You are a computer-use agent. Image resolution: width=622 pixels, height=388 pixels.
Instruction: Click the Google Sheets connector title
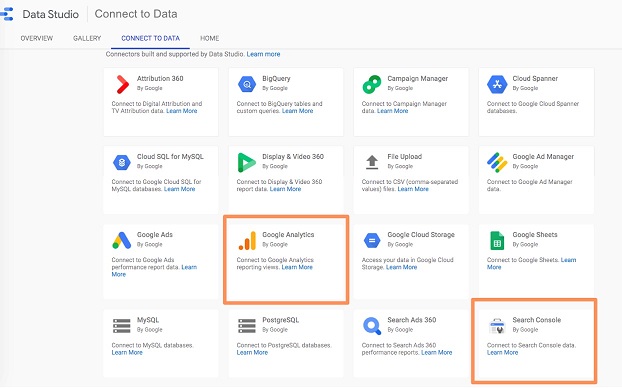[535, 235]
